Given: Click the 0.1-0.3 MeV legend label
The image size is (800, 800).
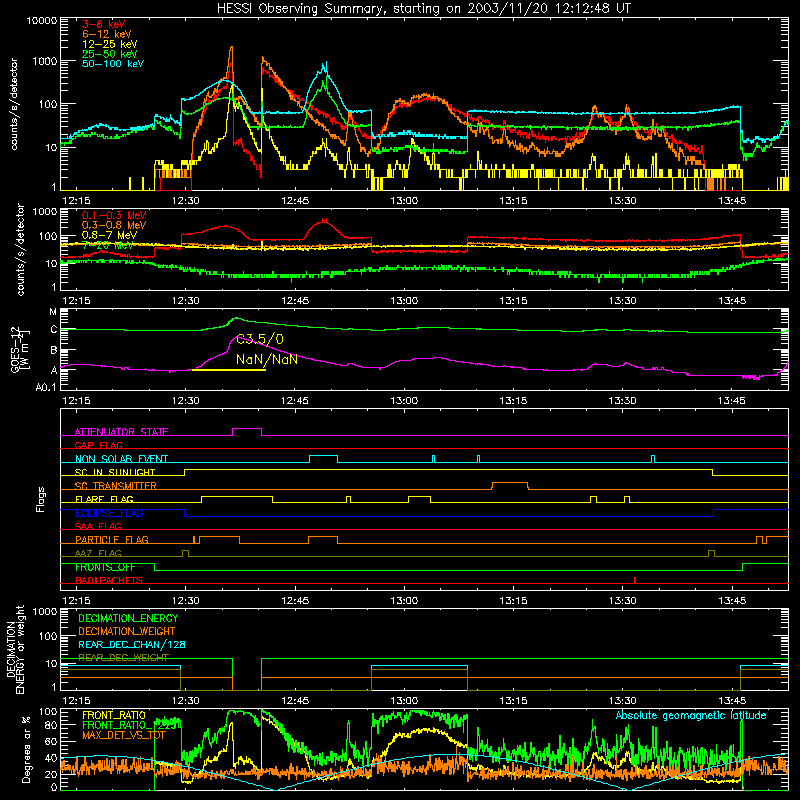Looking at the screenshot, I should [x=114, y=215].
